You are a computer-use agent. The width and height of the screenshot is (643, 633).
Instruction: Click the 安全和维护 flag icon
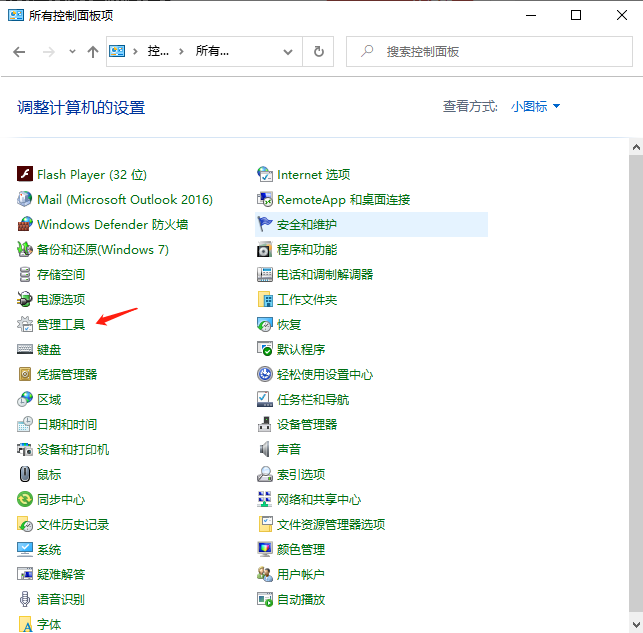264,224
